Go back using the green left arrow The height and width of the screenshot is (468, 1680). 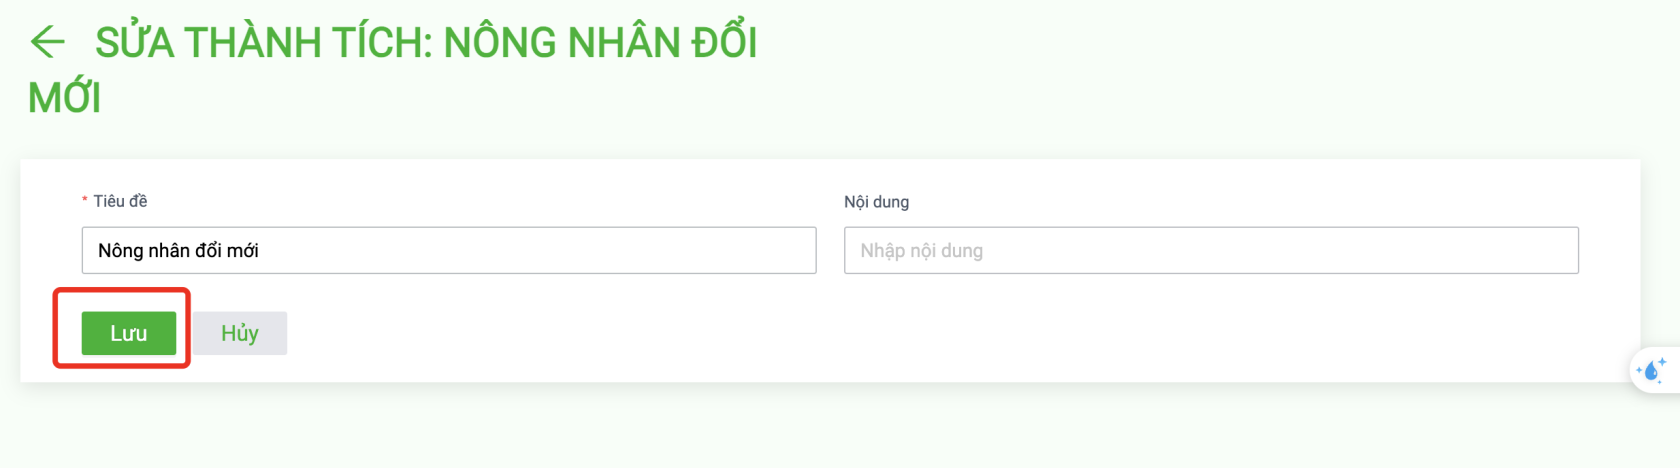[47, 42]
